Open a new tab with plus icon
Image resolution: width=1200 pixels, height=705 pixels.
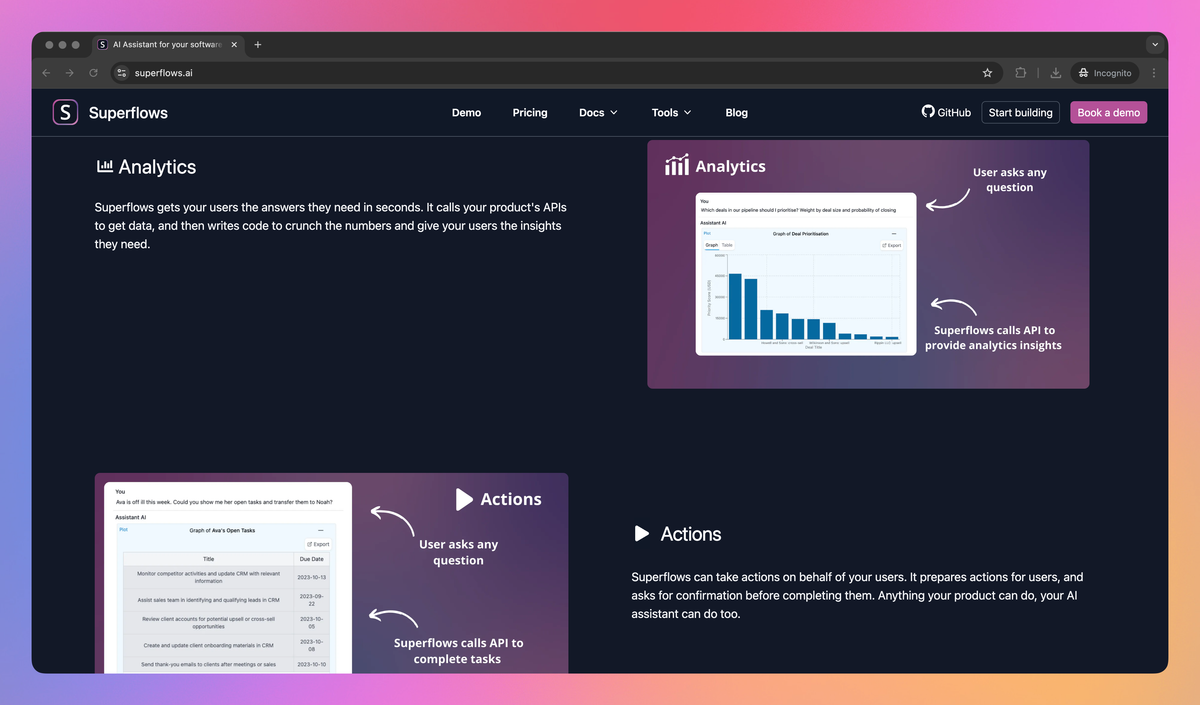pos(257,44)
